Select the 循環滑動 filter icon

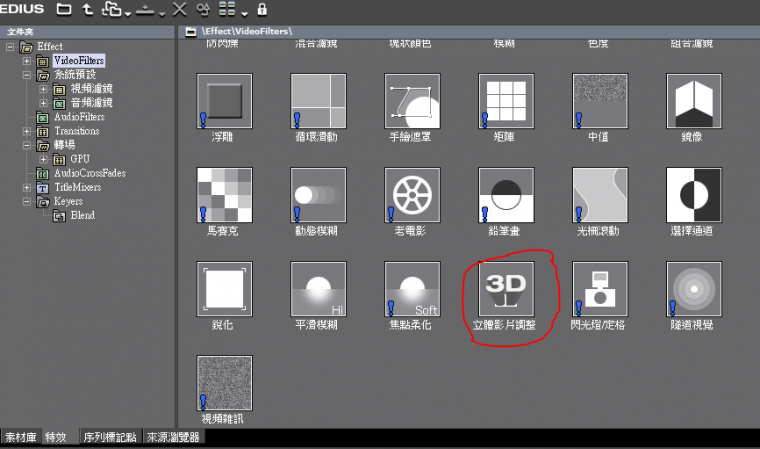pos(318,101)
